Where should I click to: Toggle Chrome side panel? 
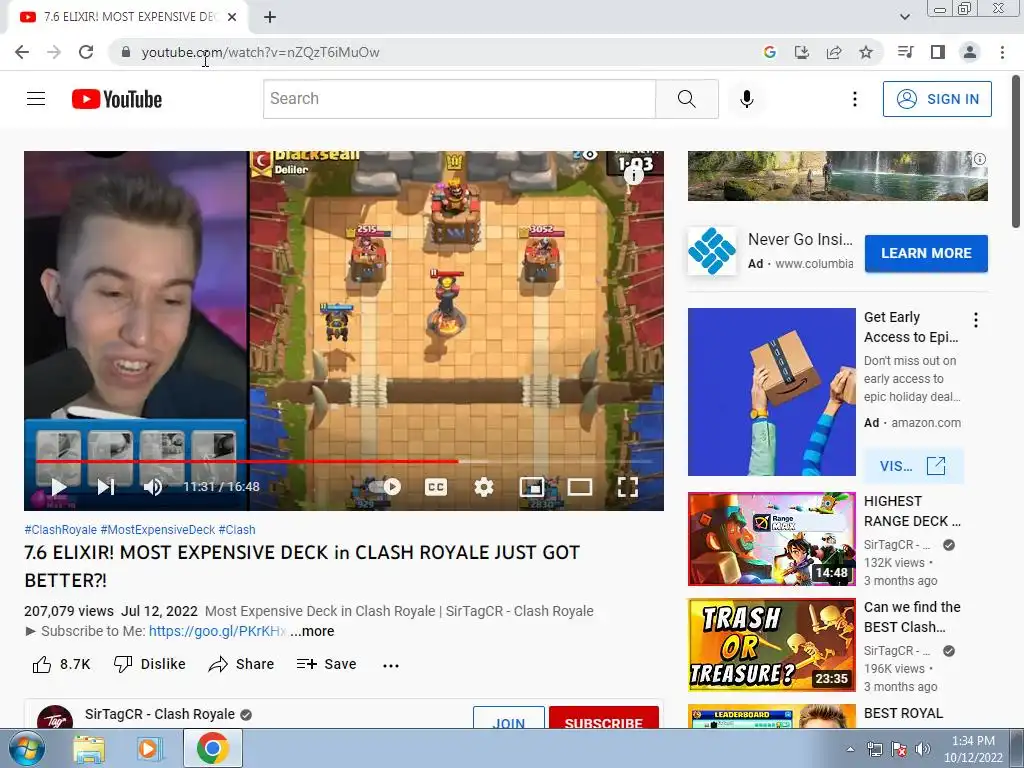click(x=937, y=52)
